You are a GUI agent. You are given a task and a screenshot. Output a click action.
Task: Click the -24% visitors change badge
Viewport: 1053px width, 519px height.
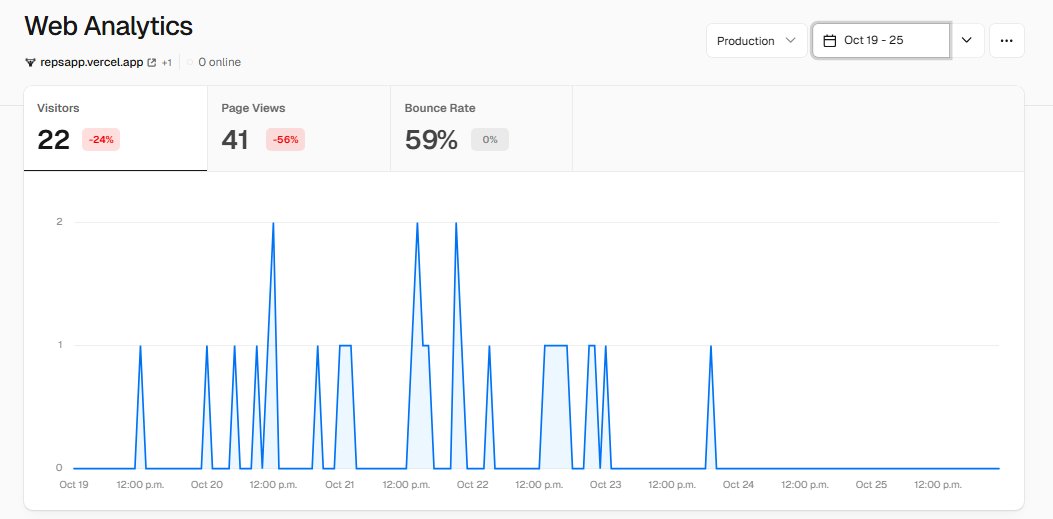coord(101,140)
